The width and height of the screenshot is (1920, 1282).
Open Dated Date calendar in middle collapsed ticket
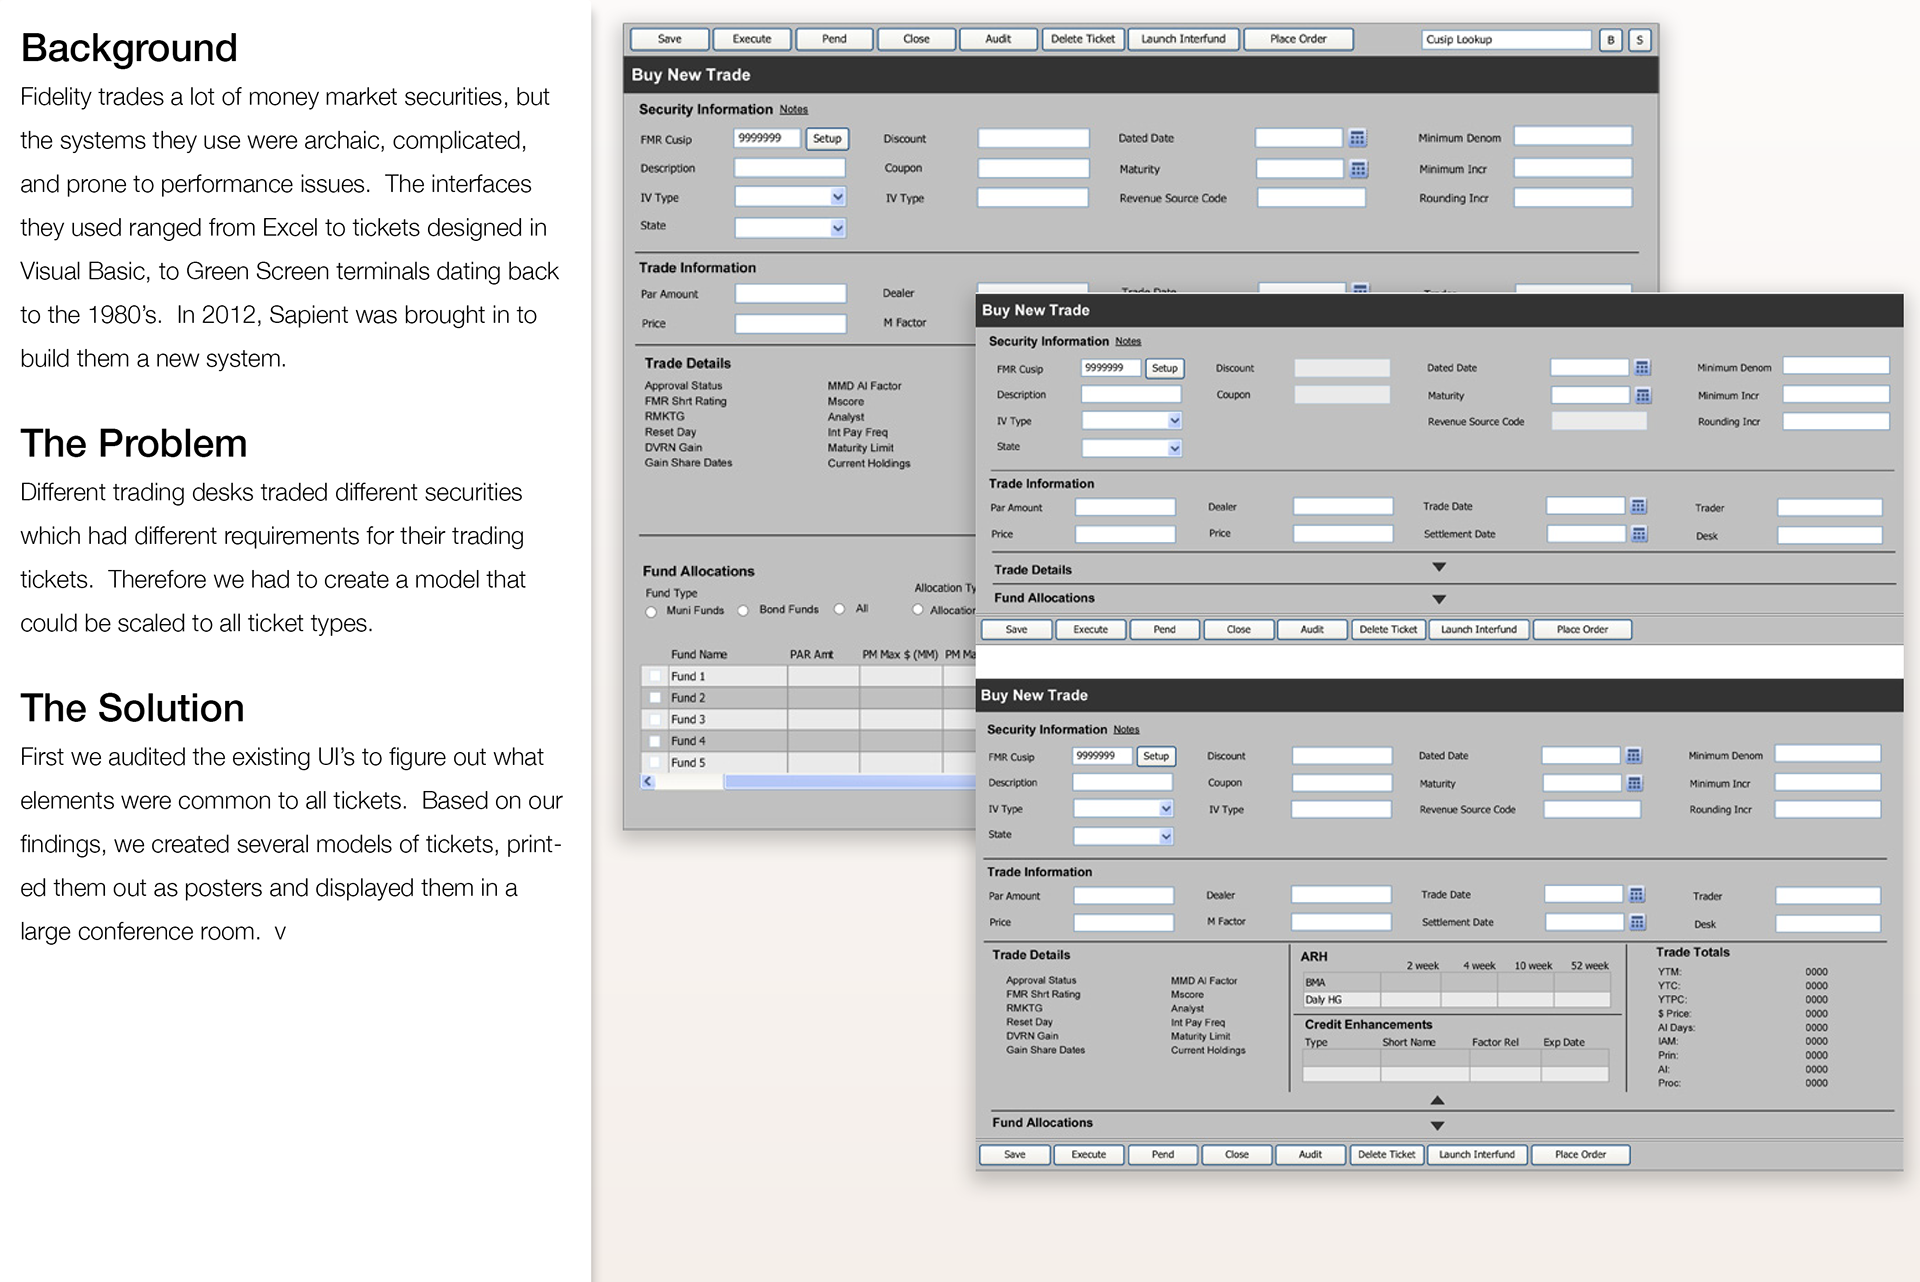click(1642, 368)
